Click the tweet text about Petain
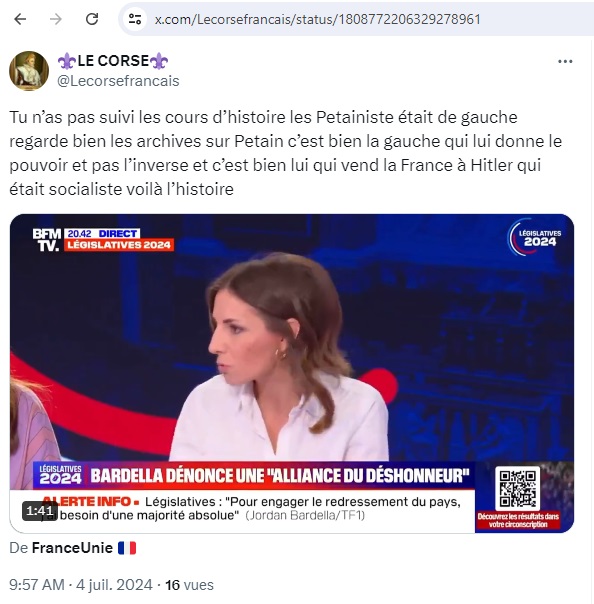The height and width of the screenshot is (604, 594). click(x=285, y=153)
